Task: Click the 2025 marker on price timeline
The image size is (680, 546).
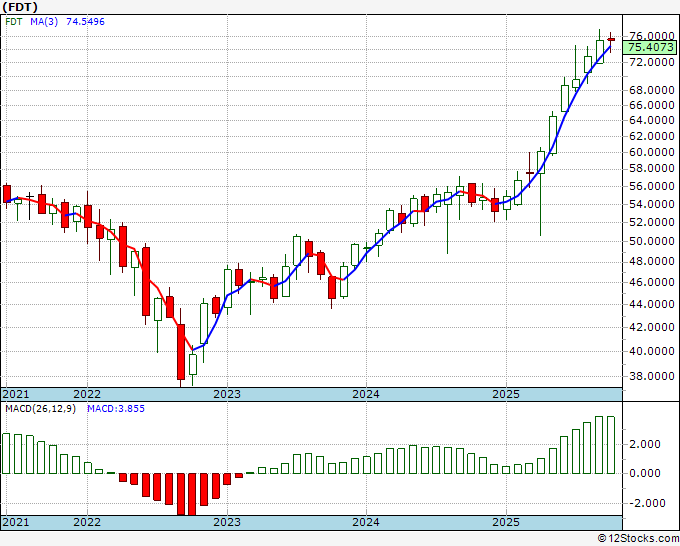Action: pyautogui.click(x=506, y=394)
